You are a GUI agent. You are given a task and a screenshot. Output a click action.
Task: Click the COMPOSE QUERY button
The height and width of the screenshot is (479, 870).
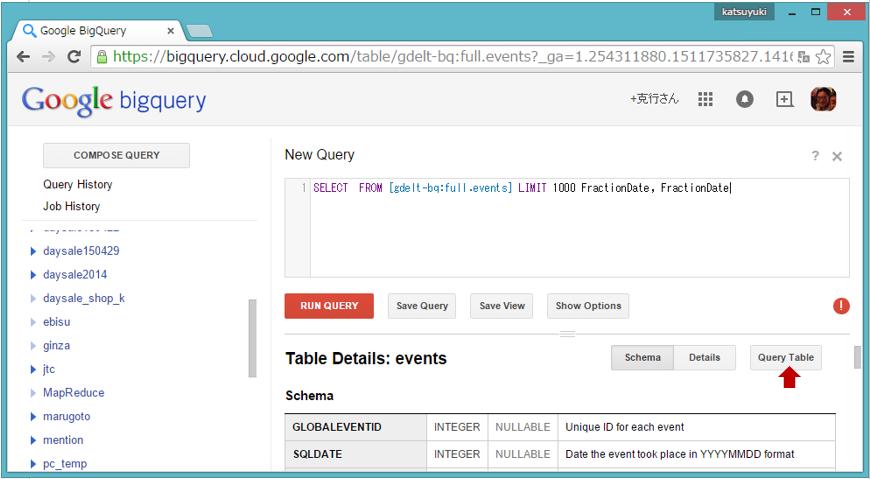pyautogui.click(x=117, y=155)
